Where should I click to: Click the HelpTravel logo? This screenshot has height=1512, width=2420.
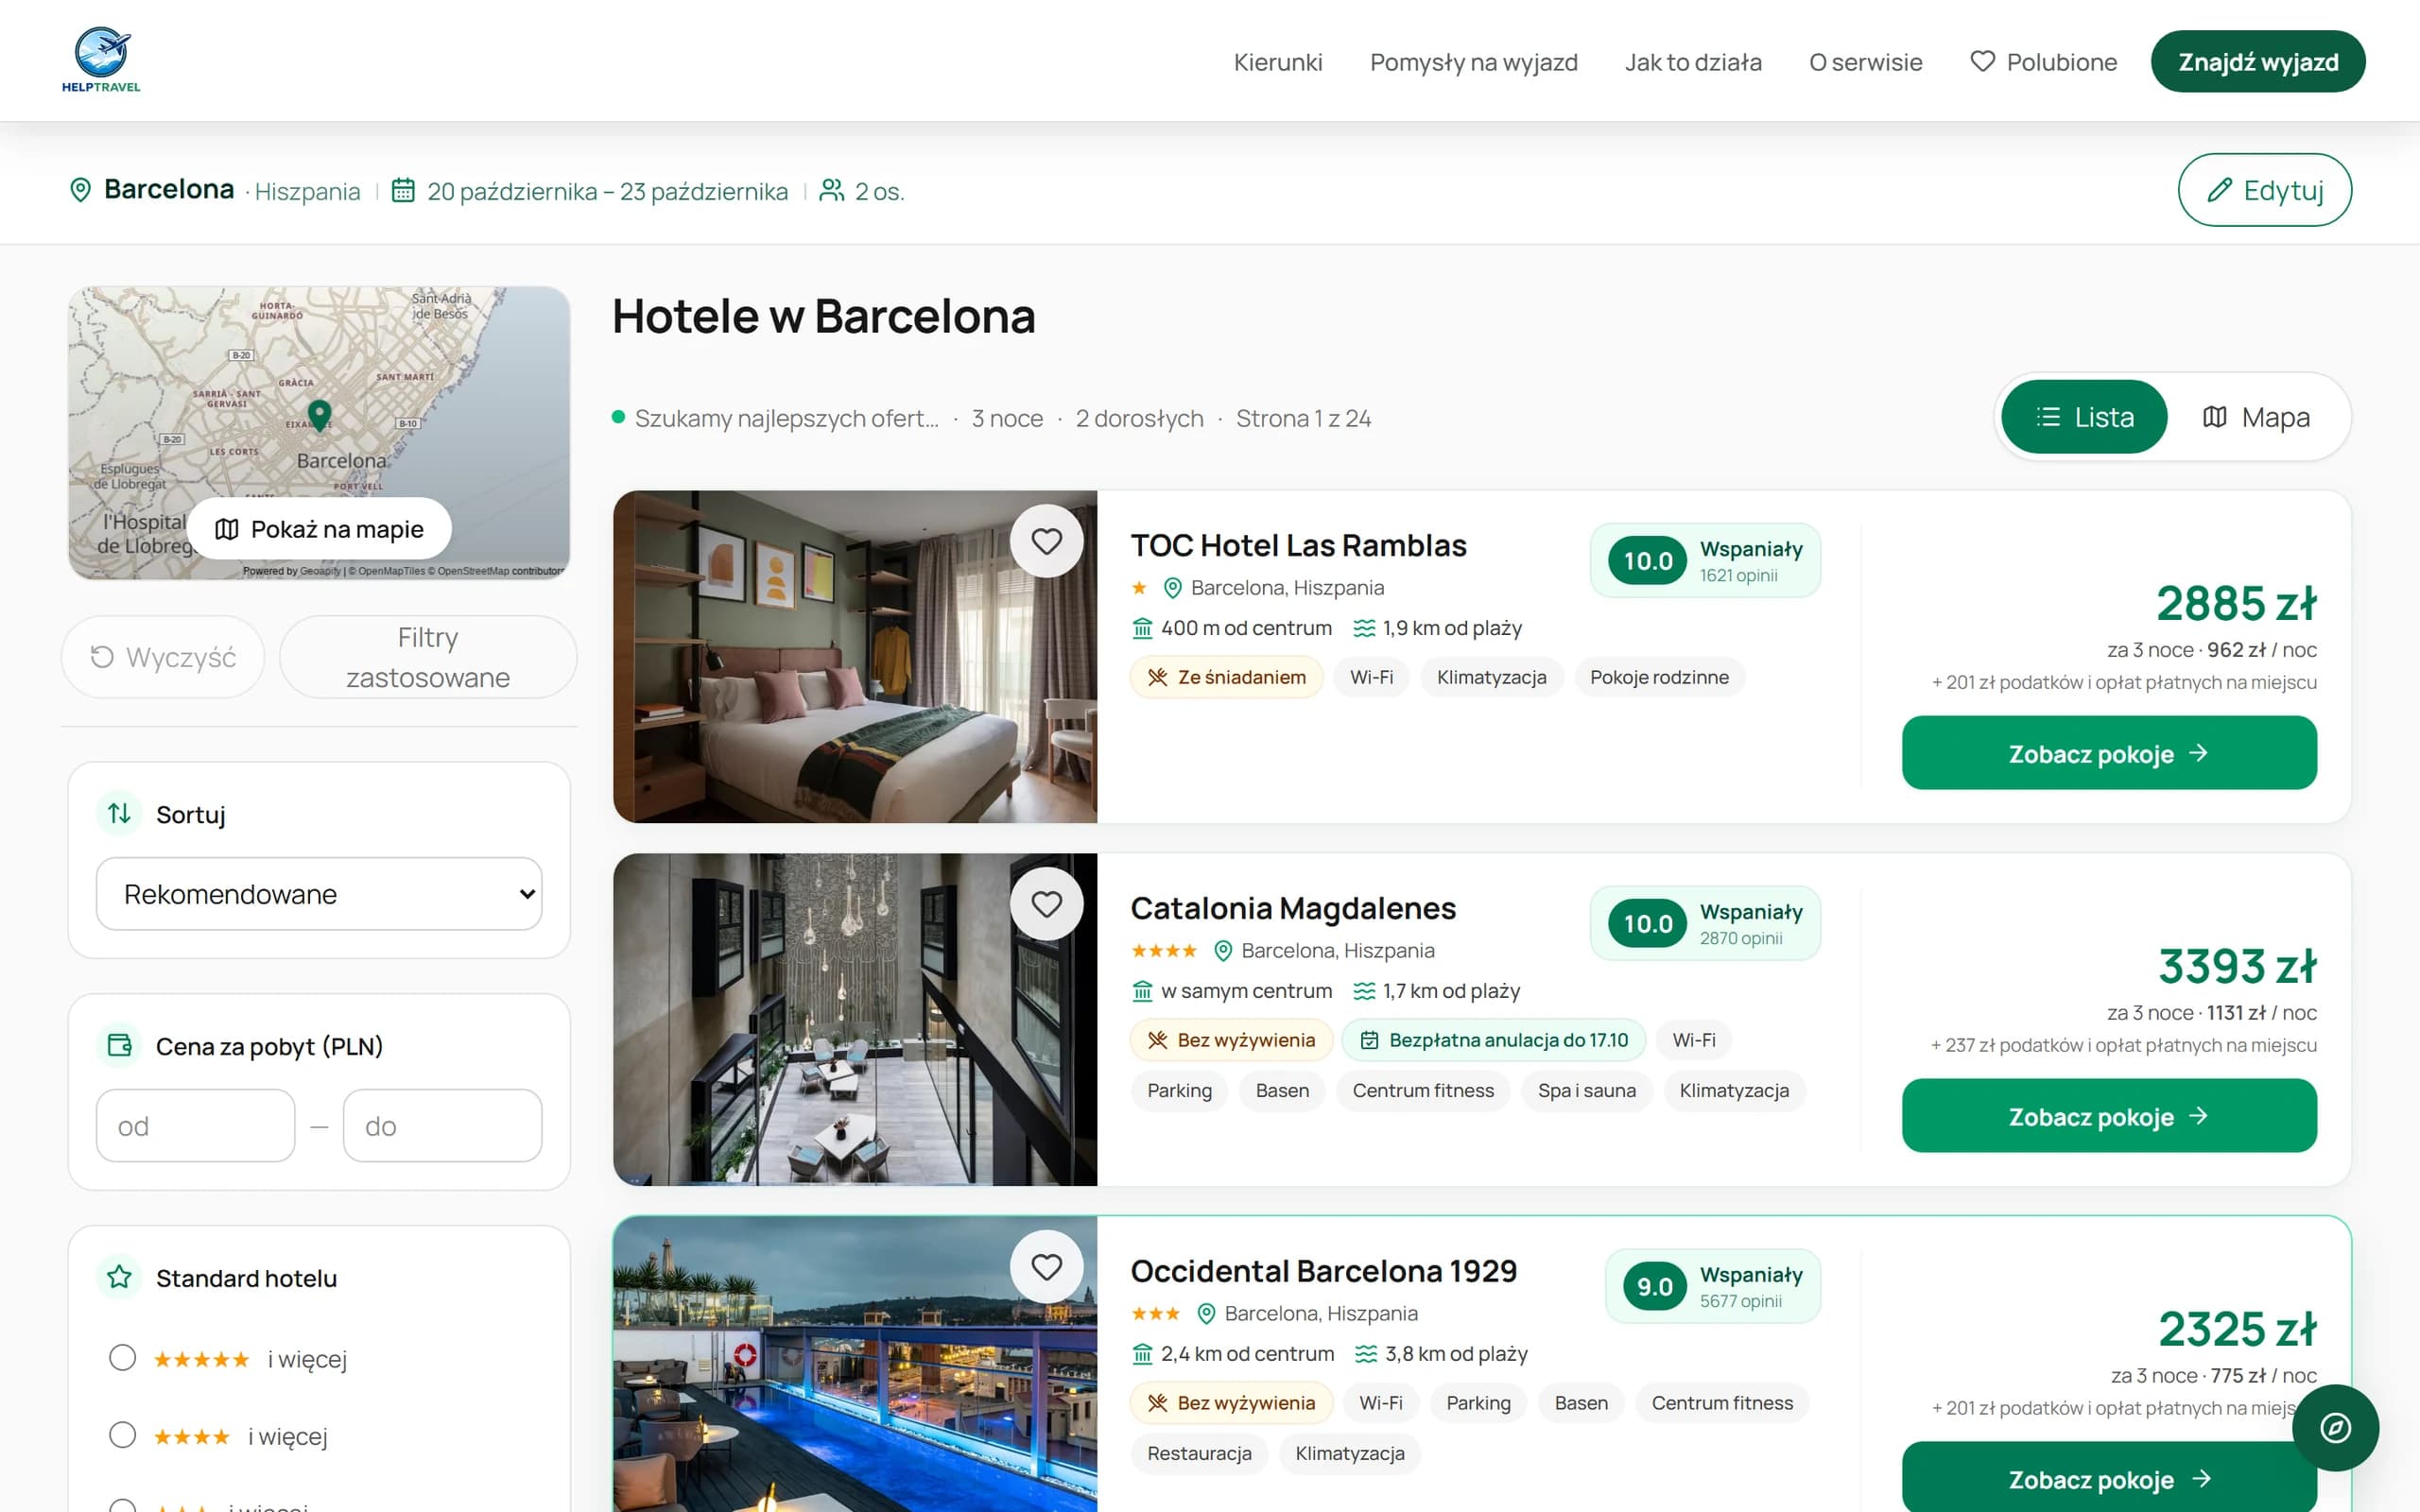tap(101, 60)
